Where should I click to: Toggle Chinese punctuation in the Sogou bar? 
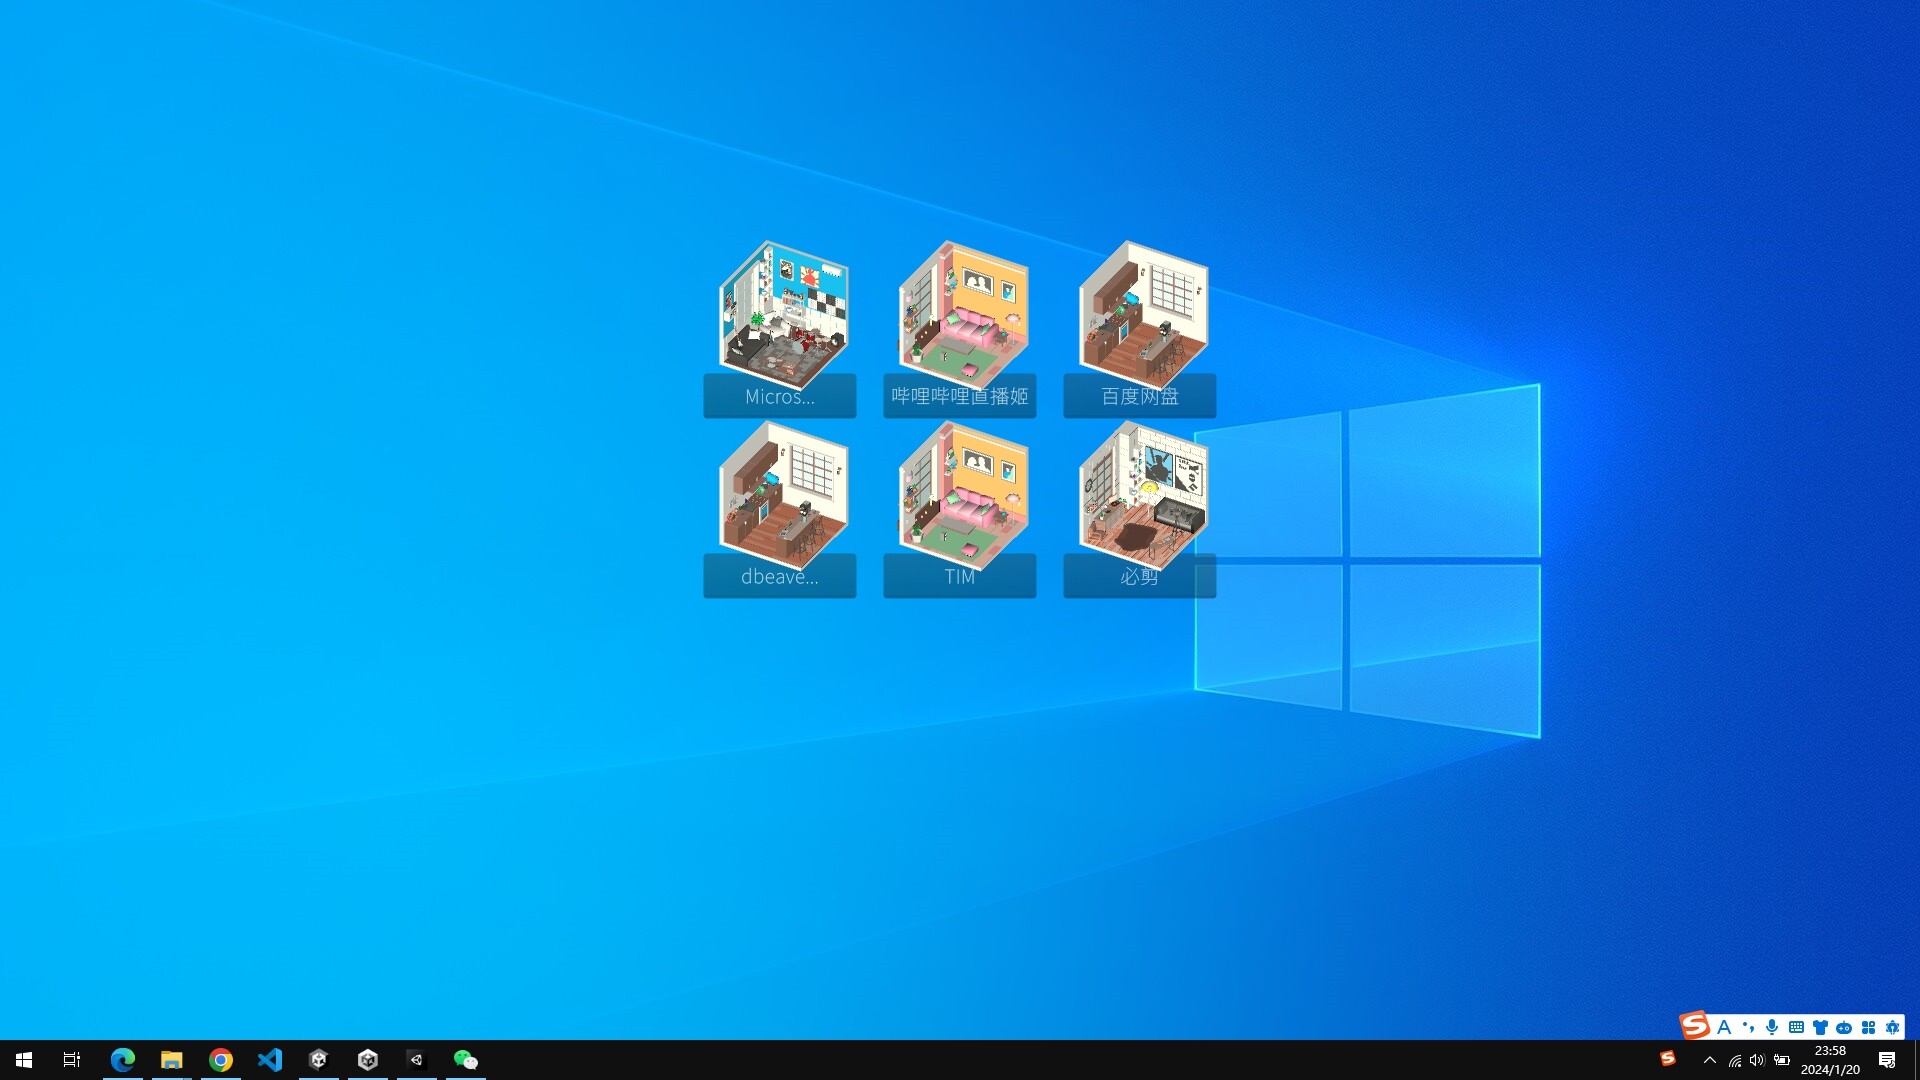tap(1748, 1027)
